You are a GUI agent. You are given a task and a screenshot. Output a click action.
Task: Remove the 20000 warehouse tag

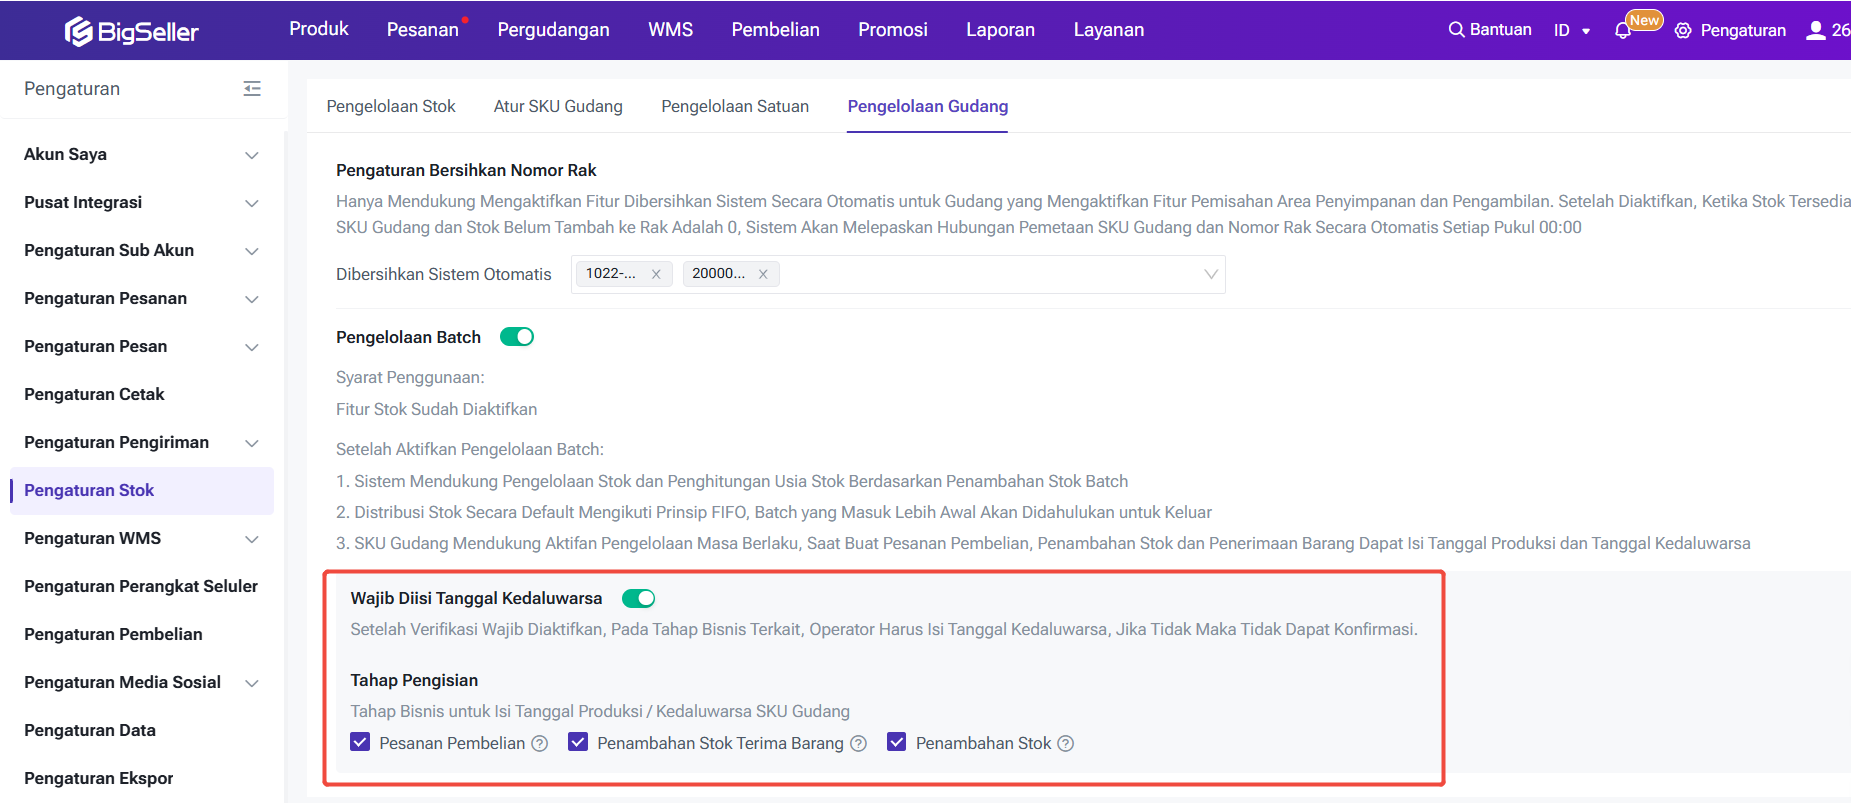[x=763, y=274]
